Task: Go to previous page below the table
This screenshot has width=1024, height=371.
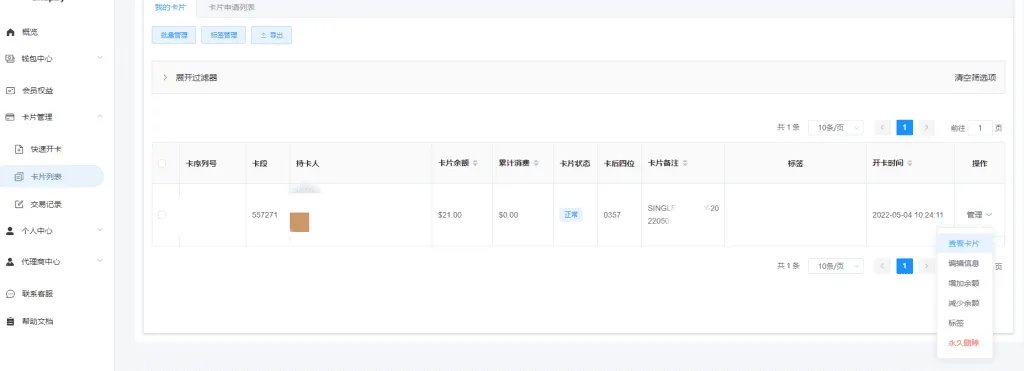Action: (x=883, y=266)
